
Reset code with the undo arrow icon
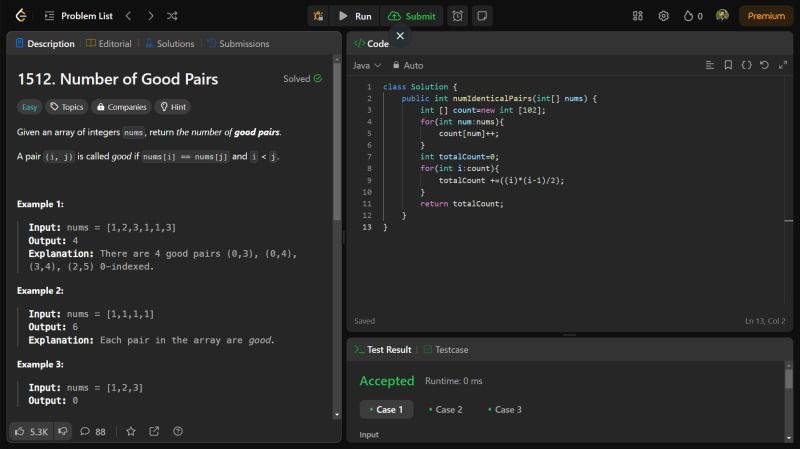[x=765, y=65]
